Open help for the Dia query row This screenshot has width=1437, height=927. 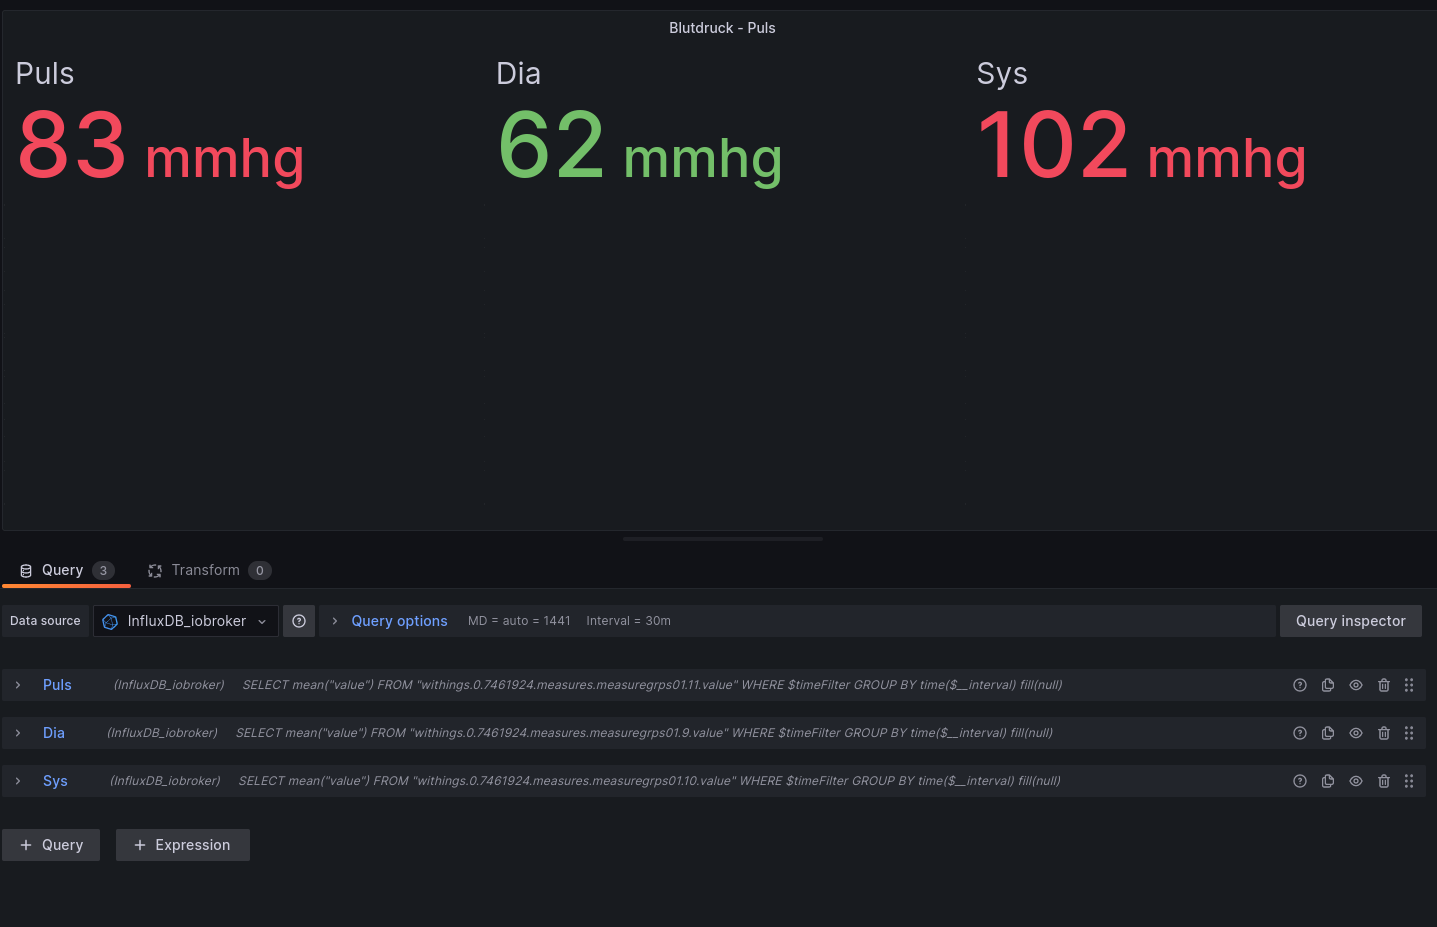click(x=1300, y=733)
